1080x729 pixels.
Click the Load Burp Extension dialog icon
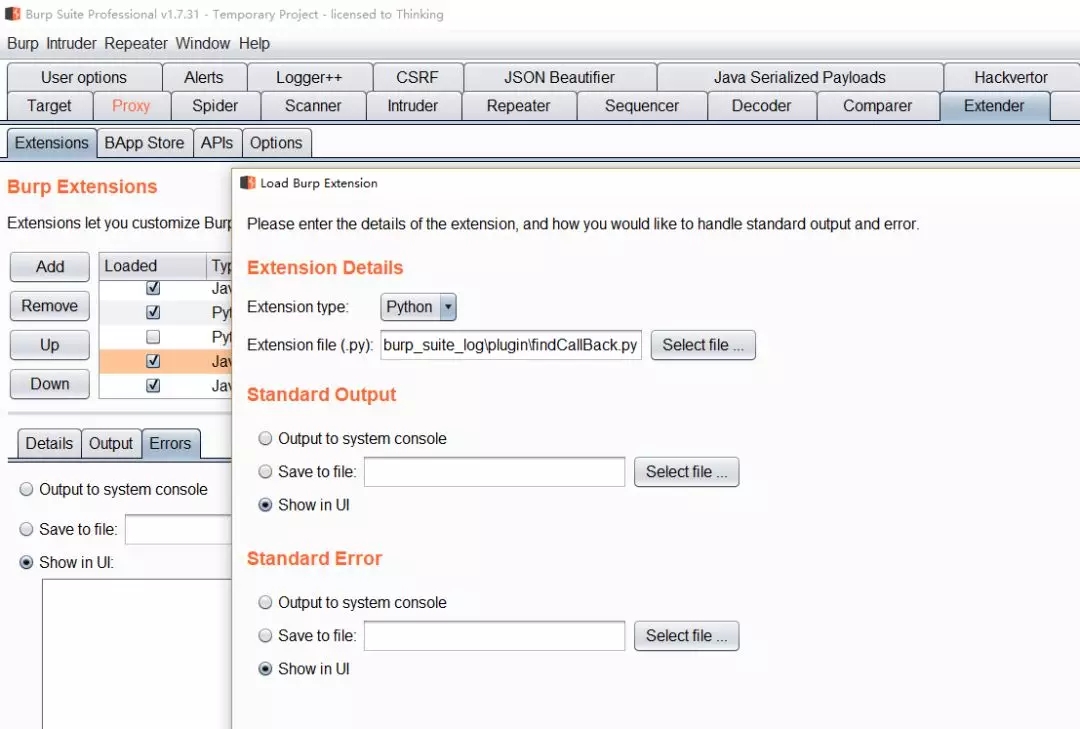click(247, 183)
